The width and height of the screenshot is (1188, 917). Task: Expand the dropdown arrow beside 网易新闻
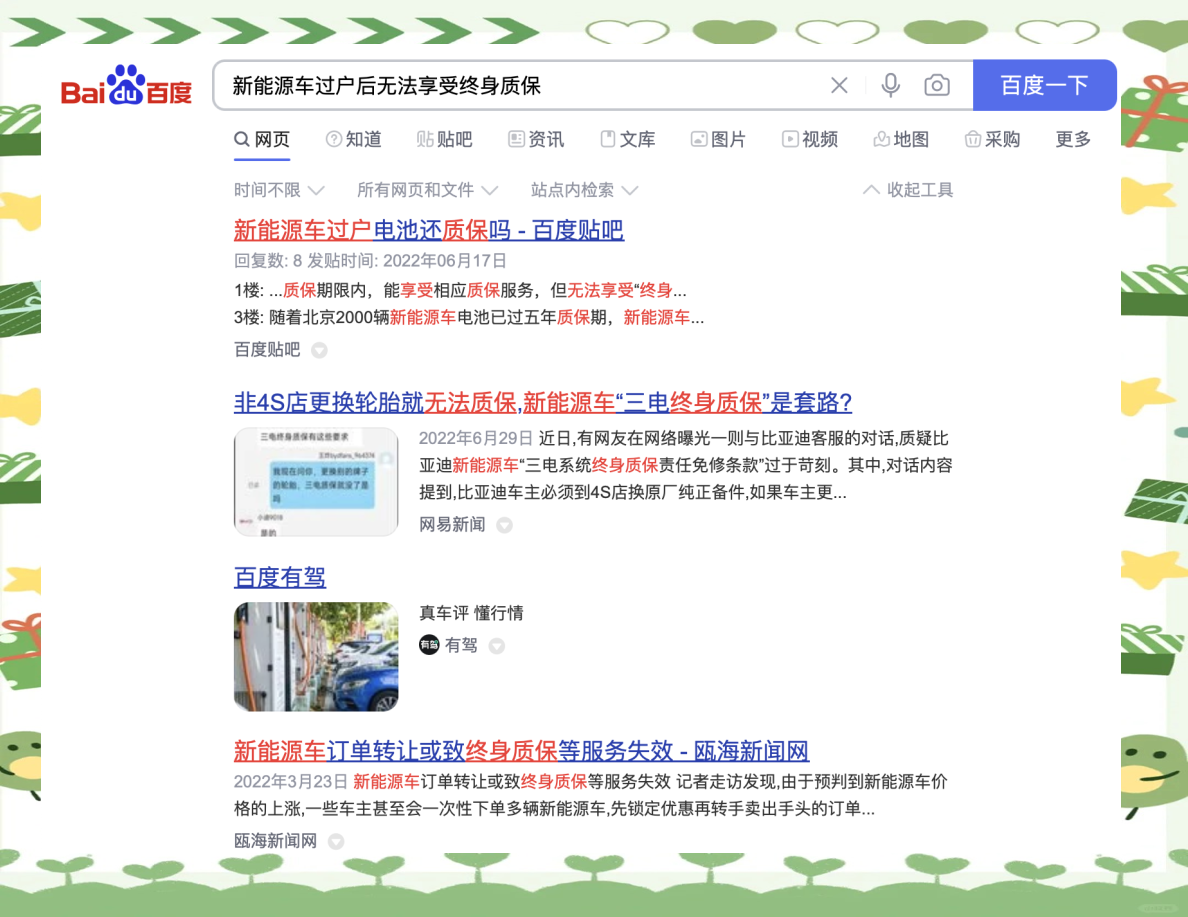[x=505, y=525]
